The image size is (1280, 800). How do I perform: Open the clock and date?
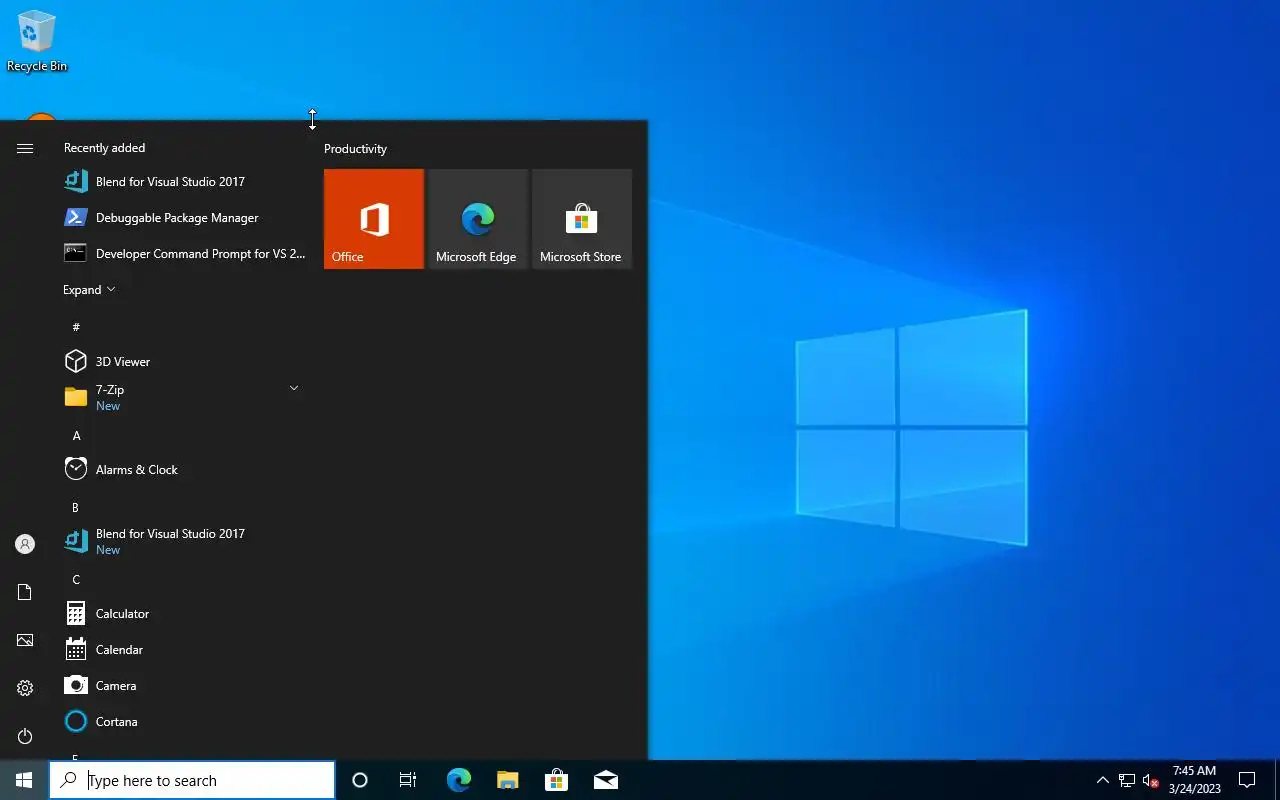click(x=1194, y=780)
